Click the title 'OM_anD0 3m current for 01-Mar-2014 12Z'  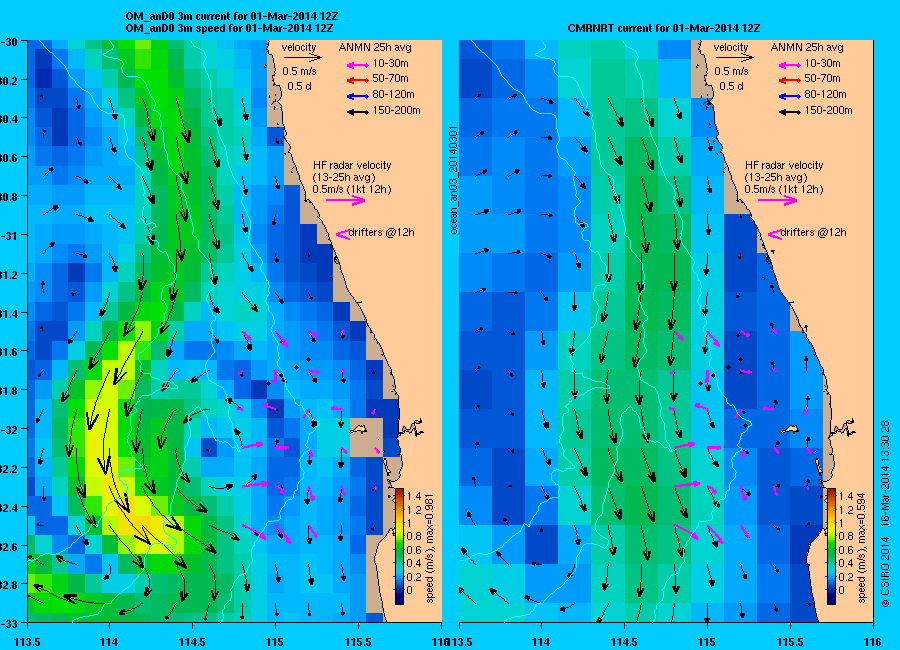(x=232, y=17)
